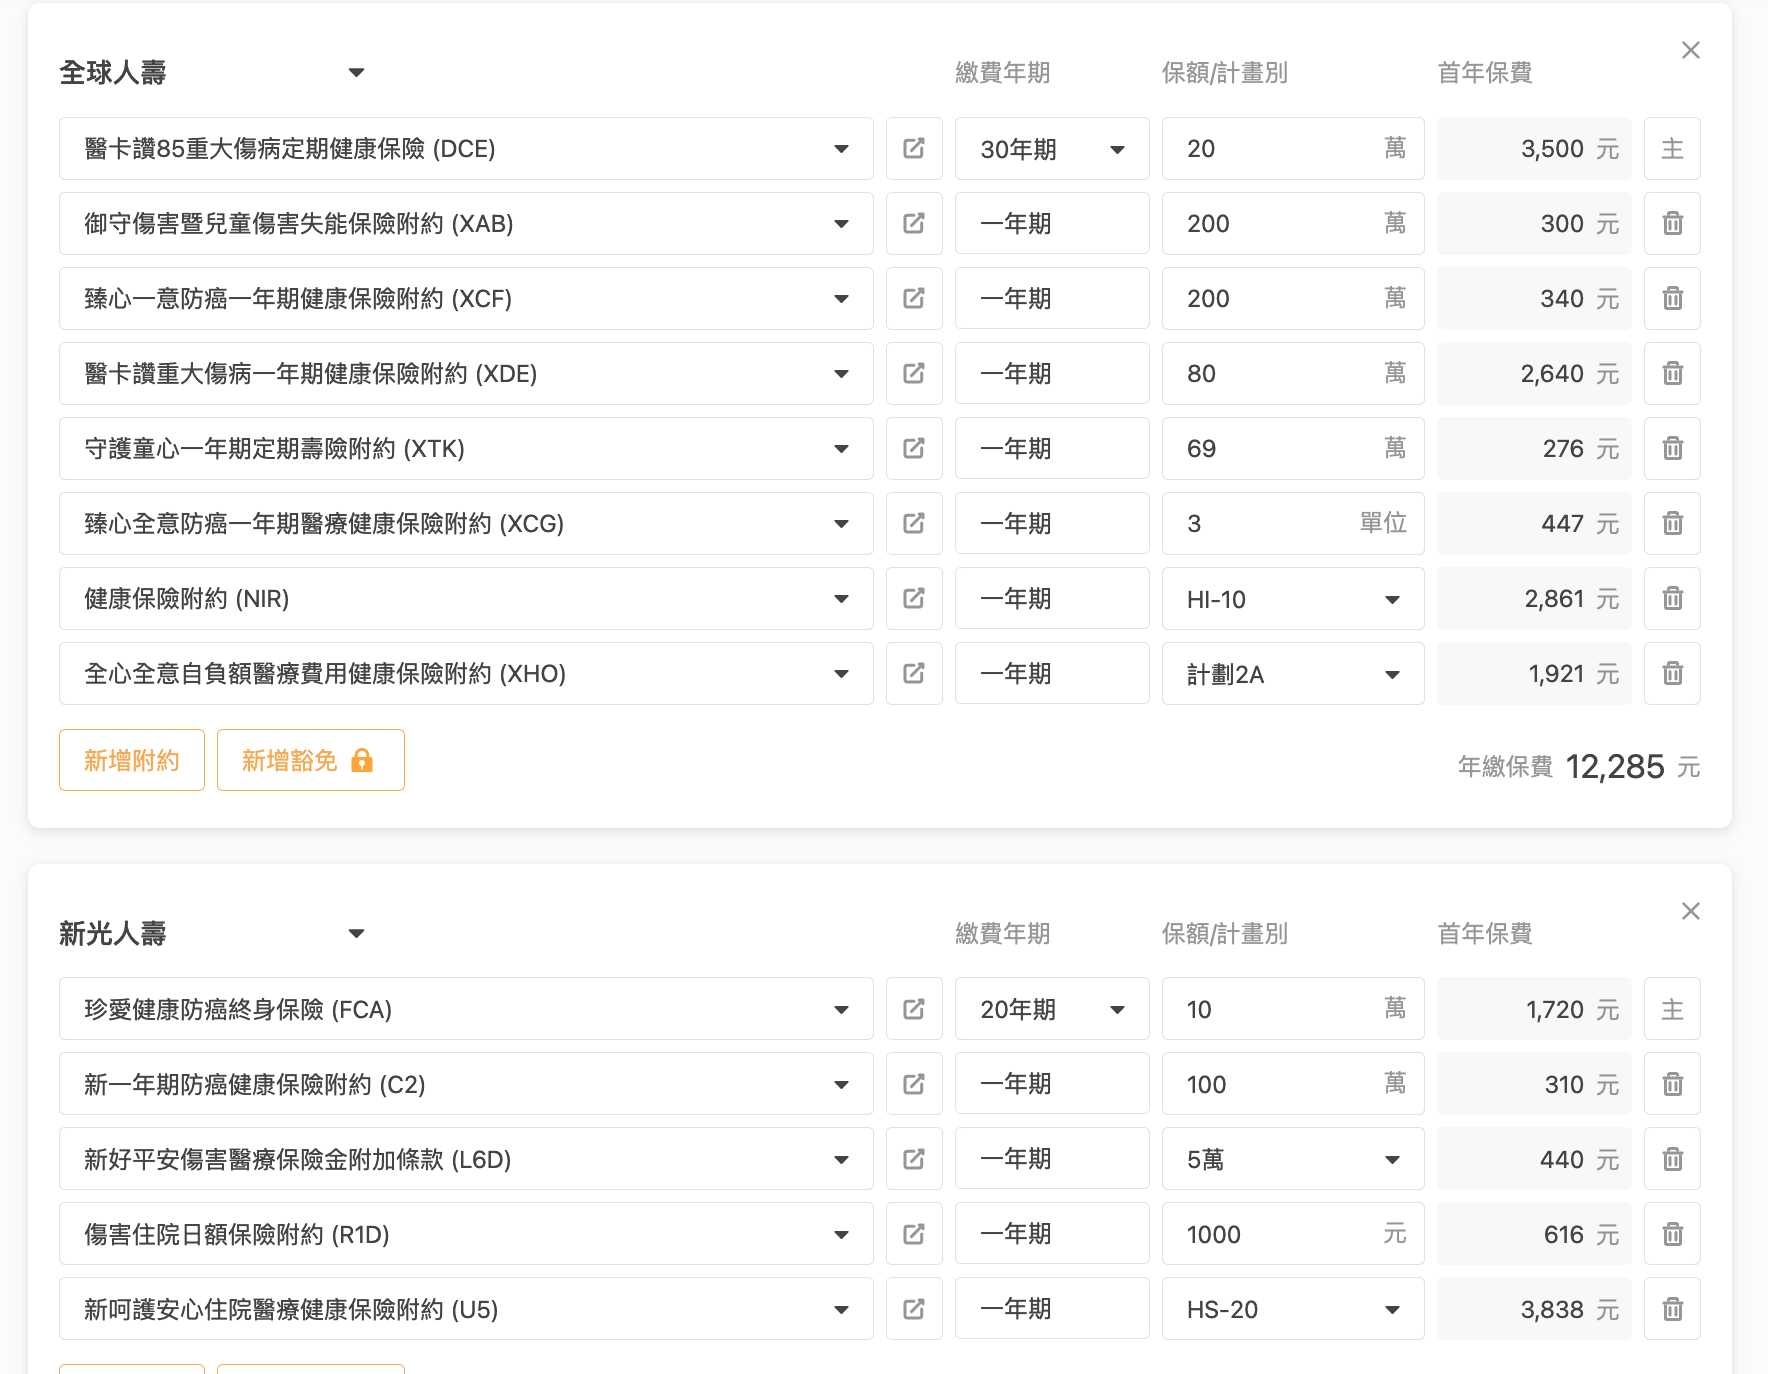1768x1374 pixels.
Task: Click the 年繳保費 total 12,285
Action: pyautogui.click(x=1614, y=767)
